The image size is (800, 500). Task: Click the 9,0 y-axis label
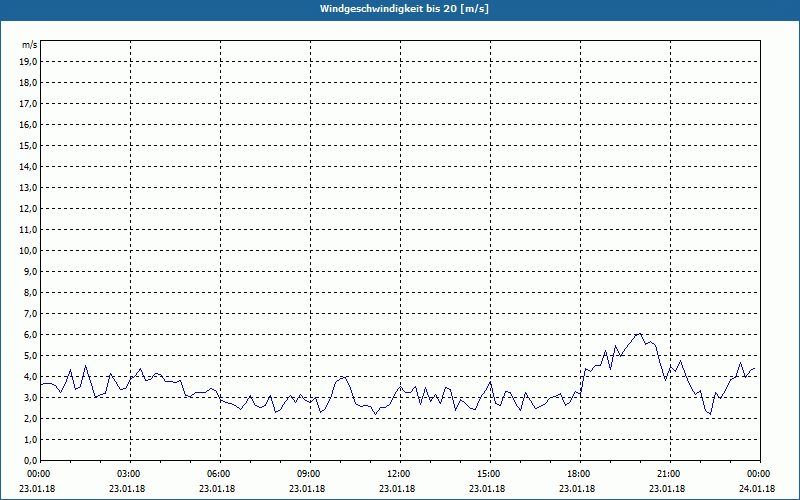click(30, 271)
